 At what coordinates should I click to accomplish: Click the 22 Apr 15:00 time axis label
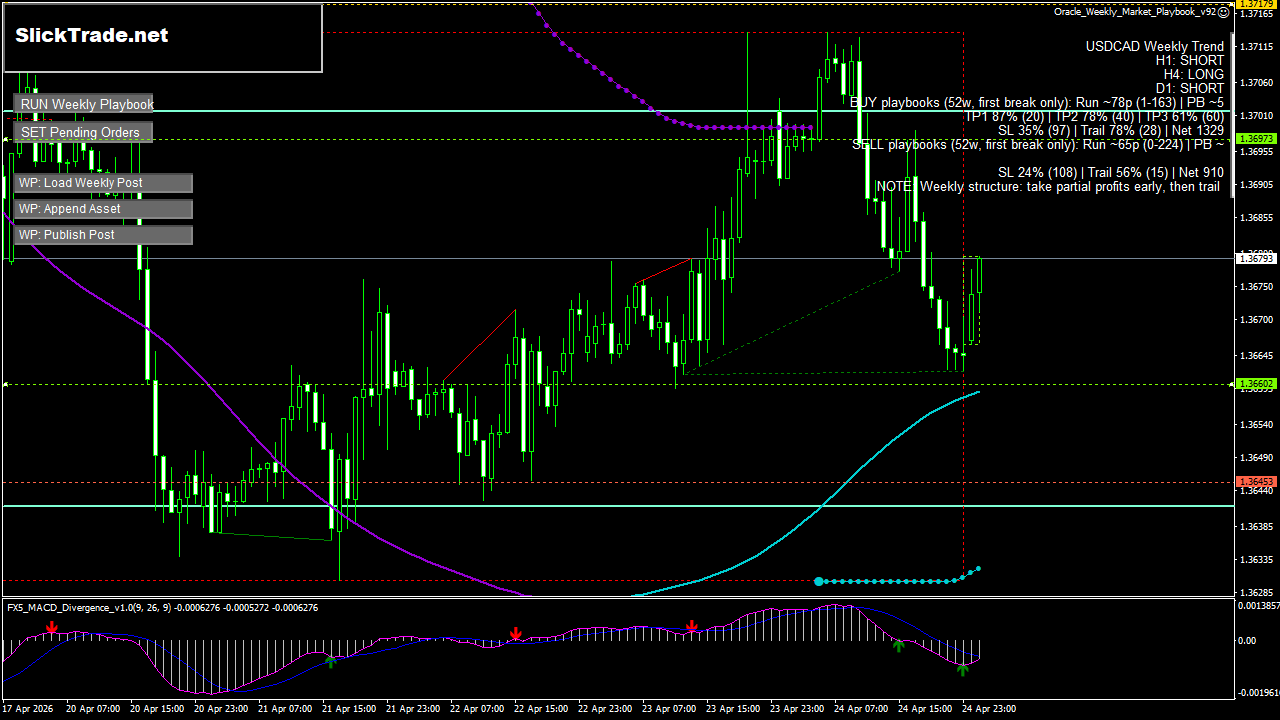[540, 708]
